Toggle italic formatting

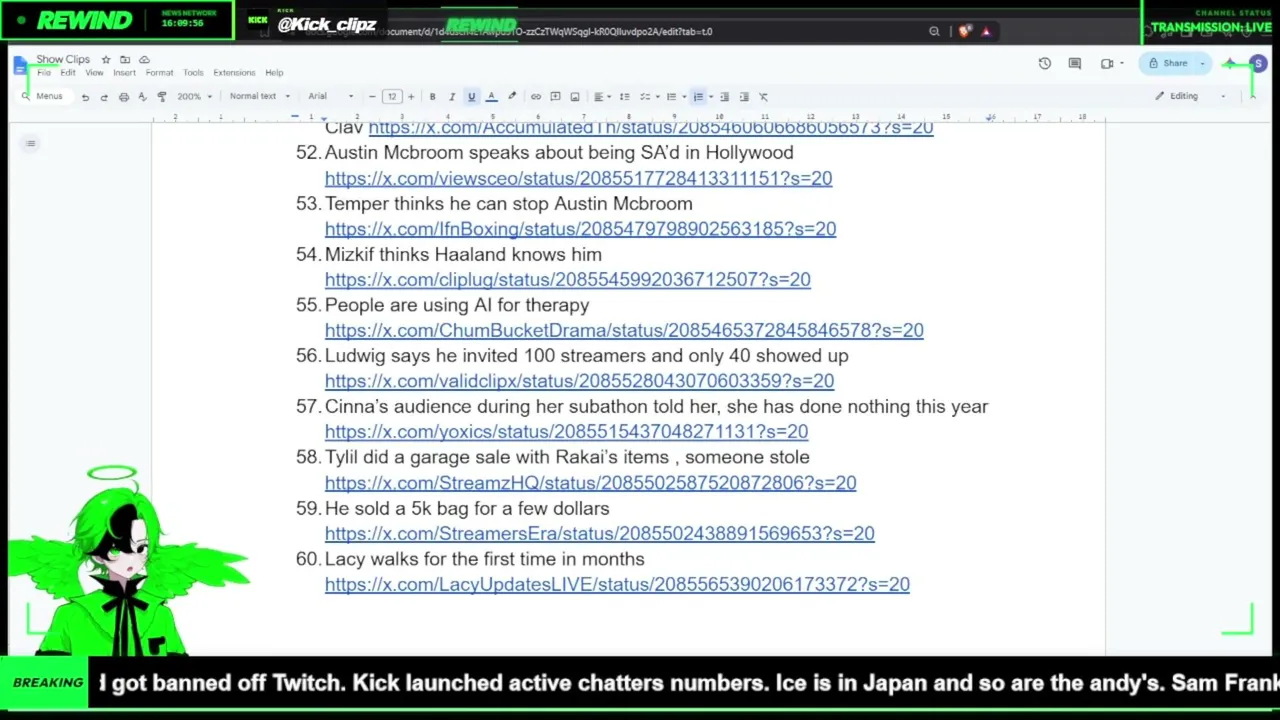[452, 97]
